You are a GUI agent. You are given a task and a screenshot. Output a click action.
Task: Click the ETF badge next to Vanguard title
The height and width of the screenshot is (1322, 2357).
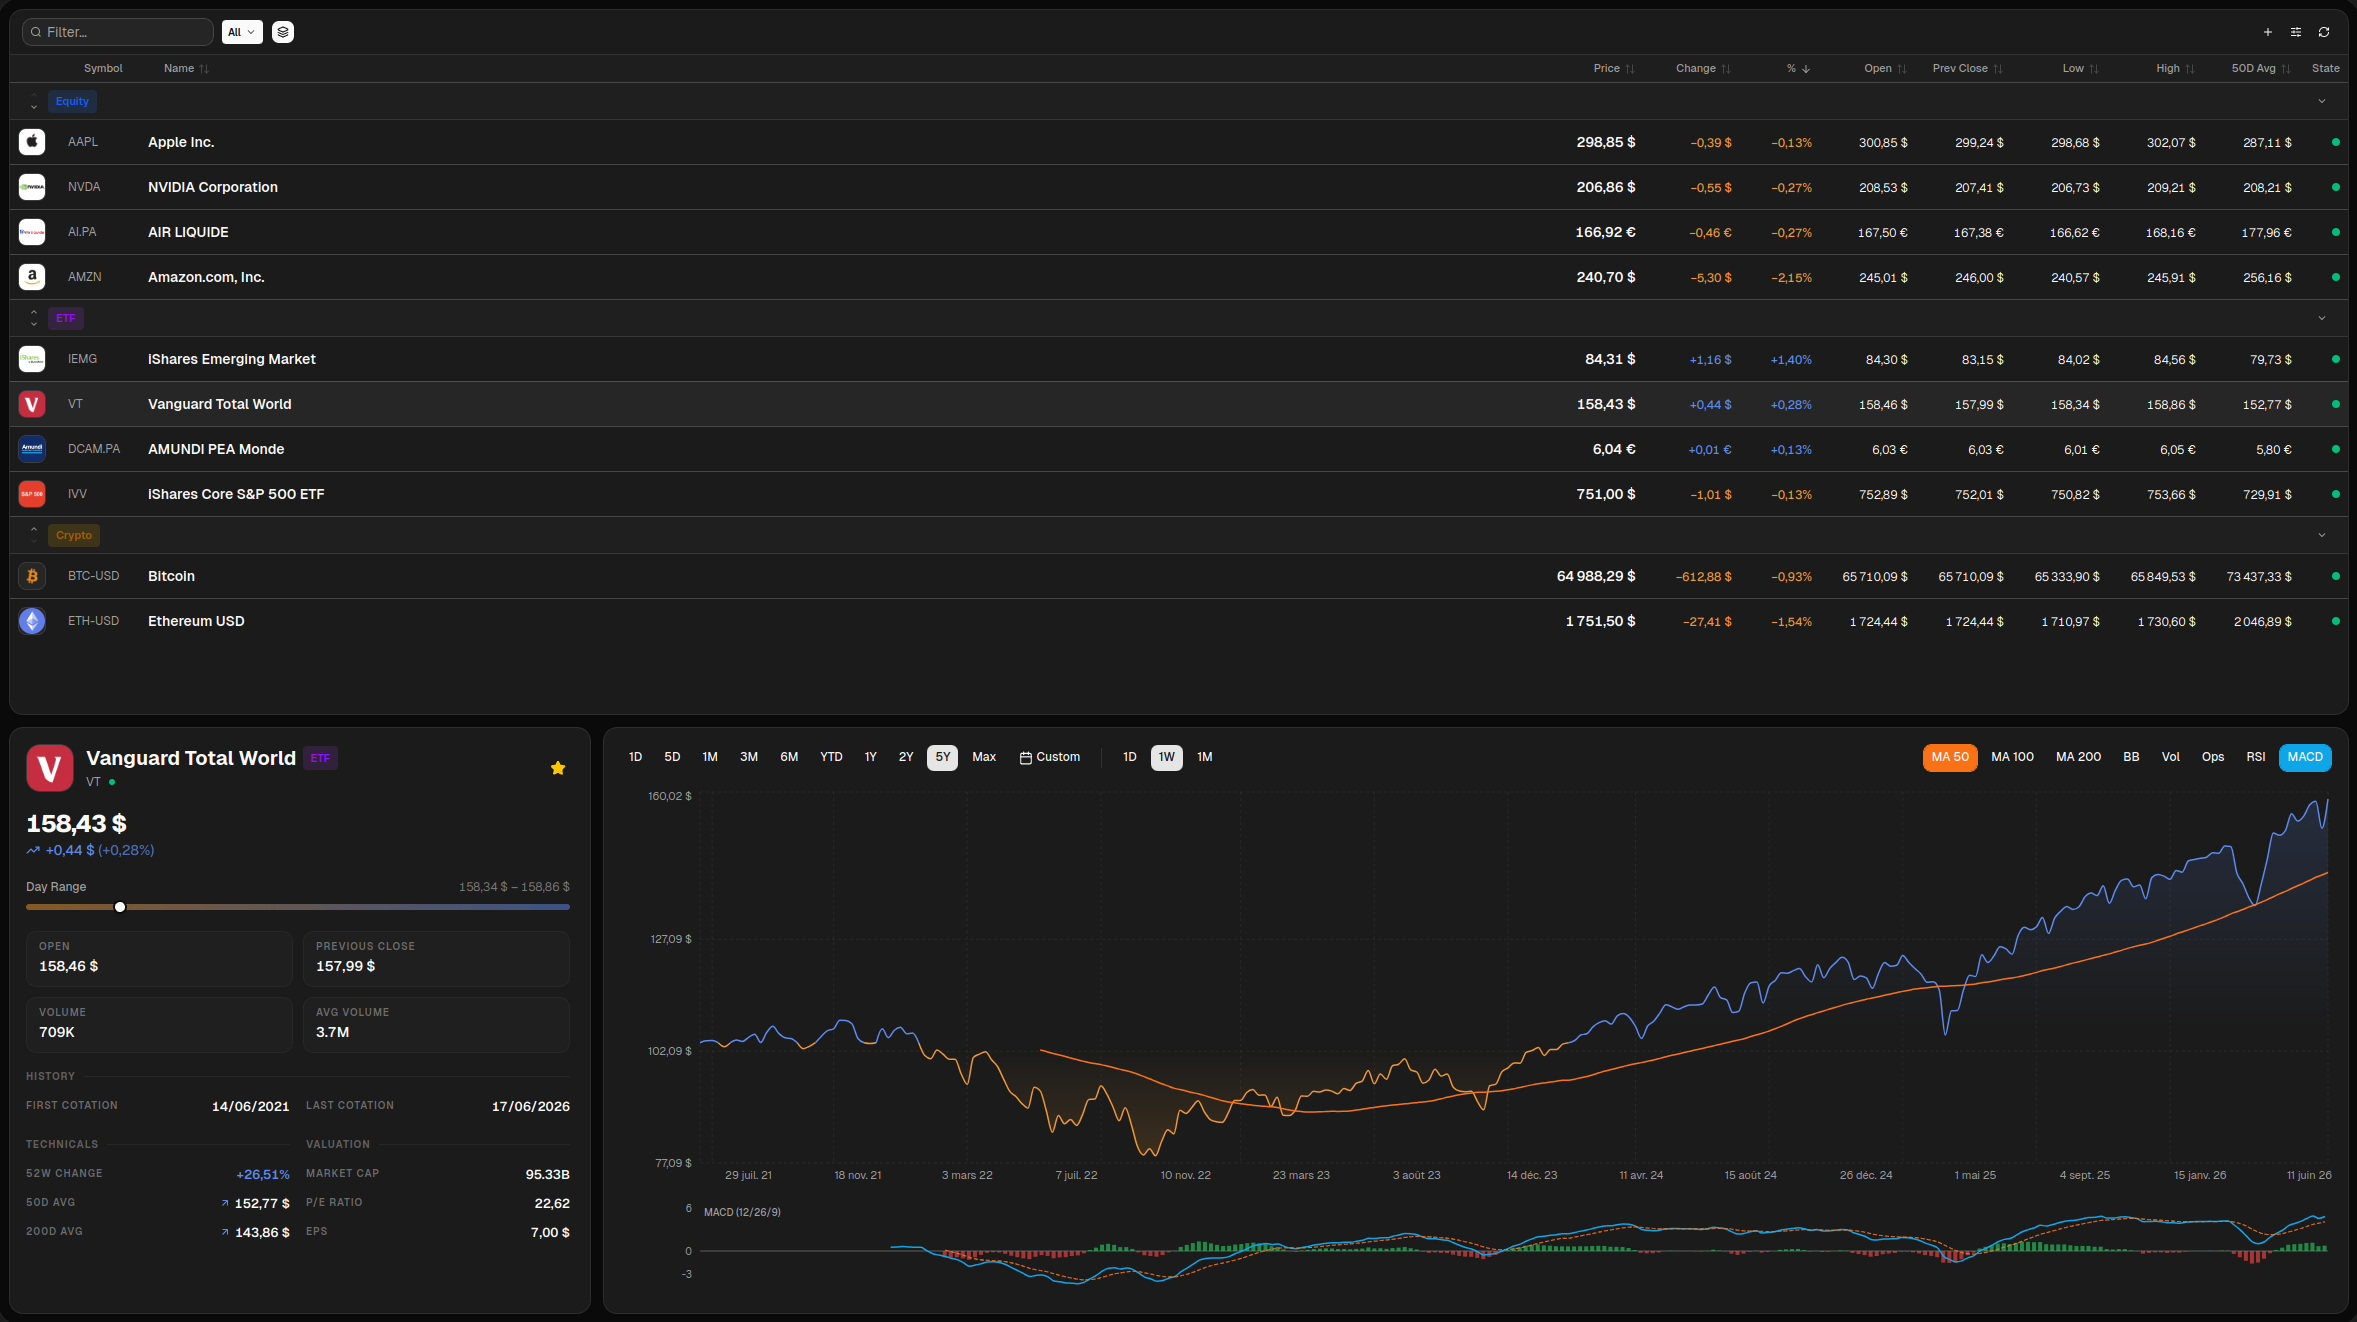[x=320, y=759]
